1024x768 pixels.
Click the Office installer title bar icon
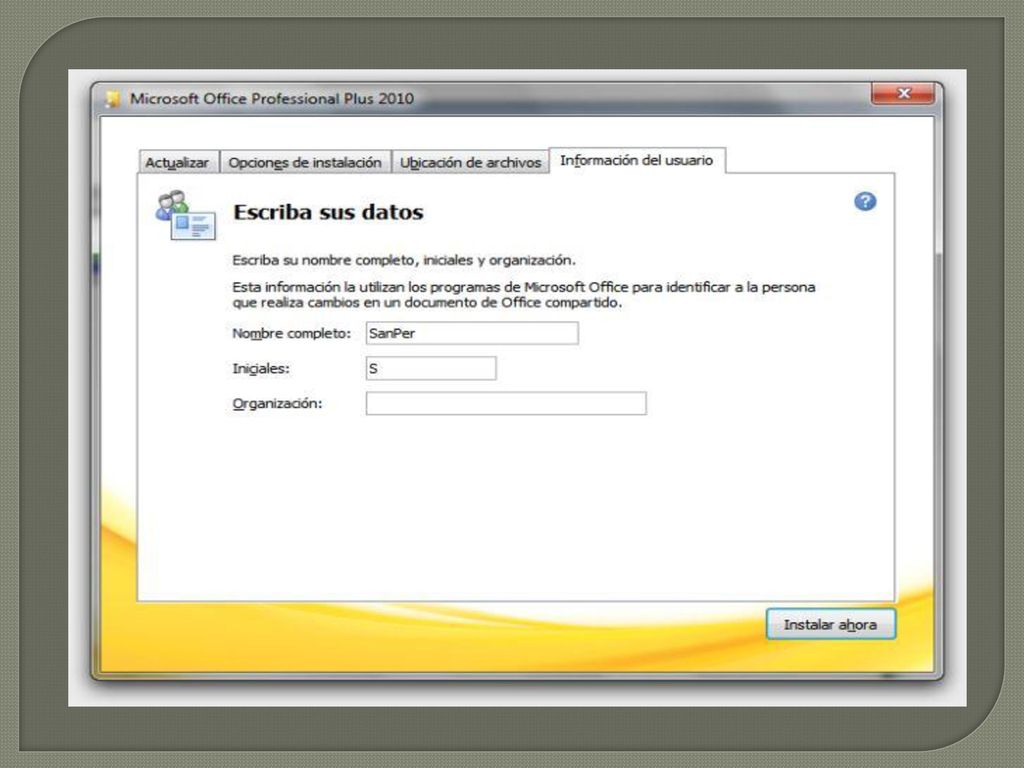tap(114, 99)
